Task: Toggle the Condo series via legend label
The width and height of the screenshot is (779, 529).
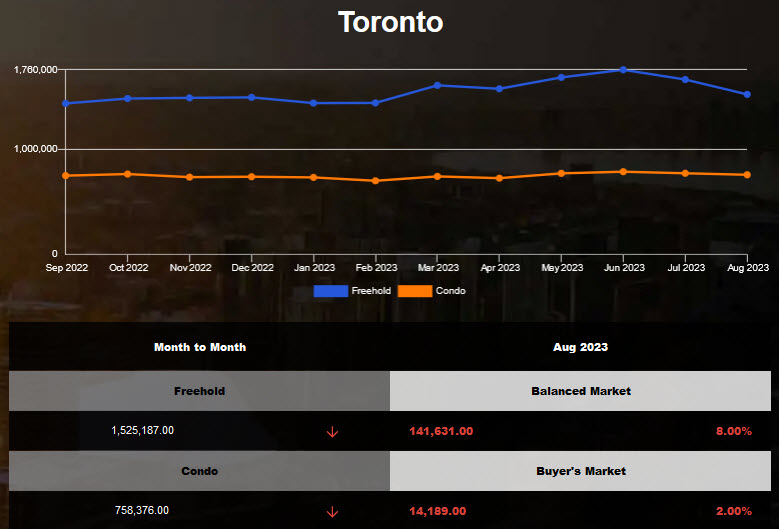Action: (450, 291)
